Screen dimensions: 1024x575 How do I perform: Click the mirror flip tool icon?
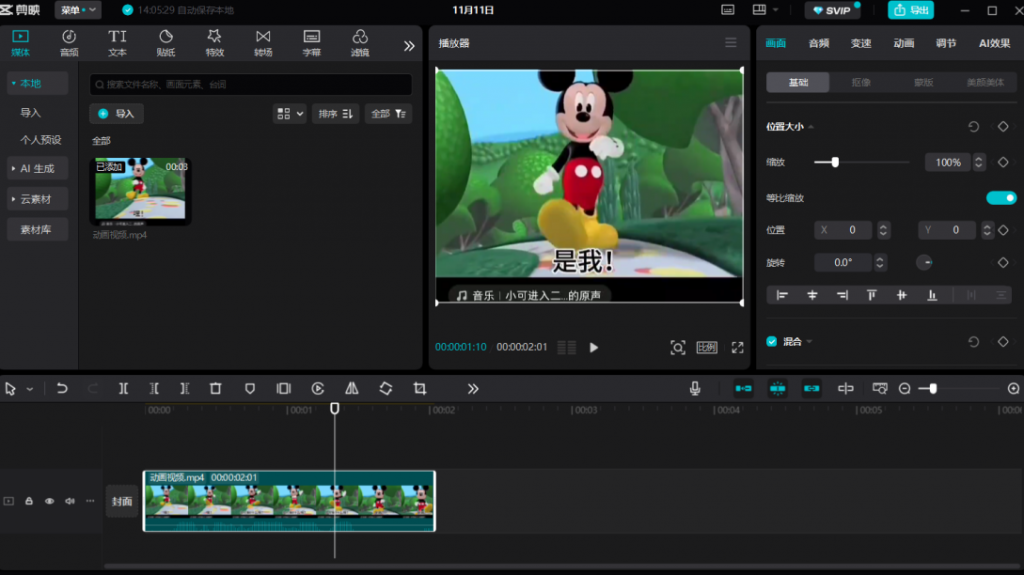click(x=351, y=388)
